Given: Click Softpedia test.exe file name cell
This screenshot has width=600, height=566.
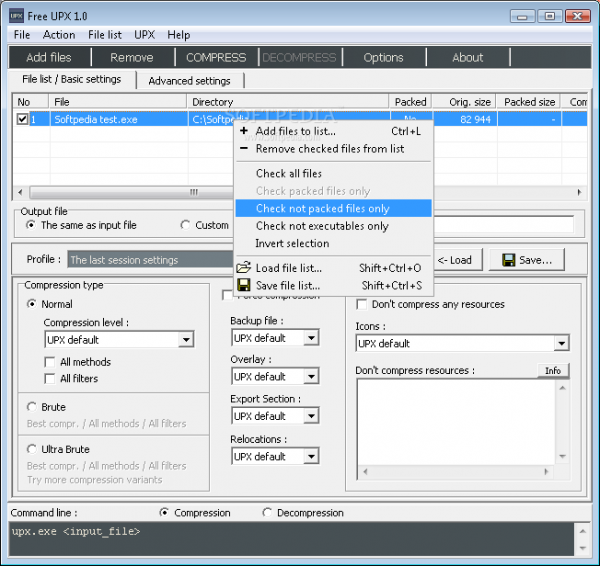Looking at the screenshot, I should tap(96, 119).
